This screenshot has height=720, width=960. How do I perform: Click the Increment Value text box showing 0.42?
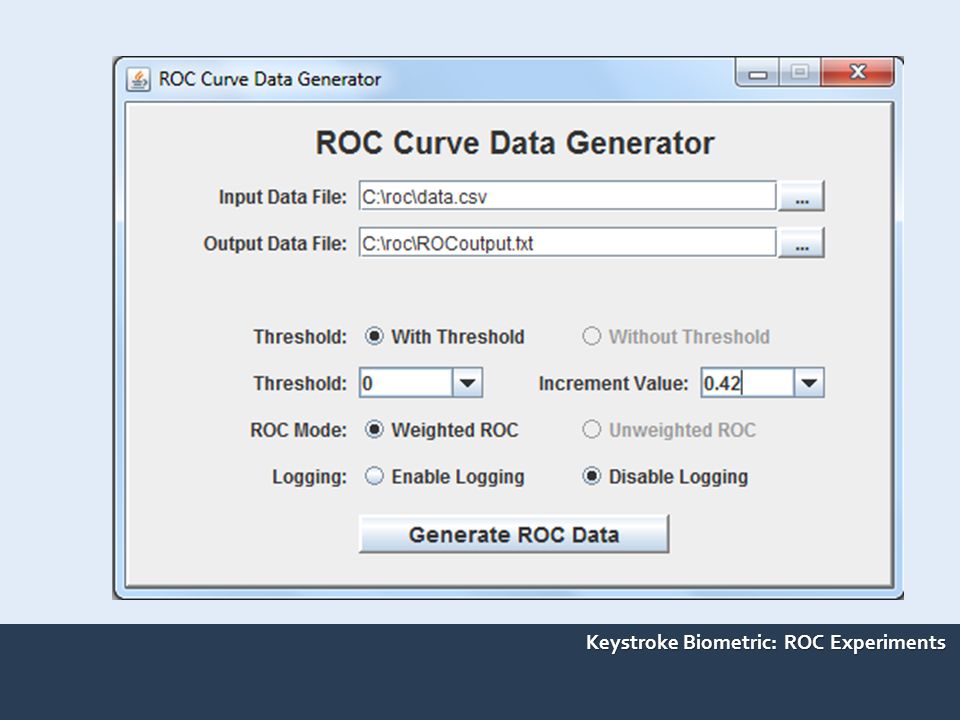(748, 383)
